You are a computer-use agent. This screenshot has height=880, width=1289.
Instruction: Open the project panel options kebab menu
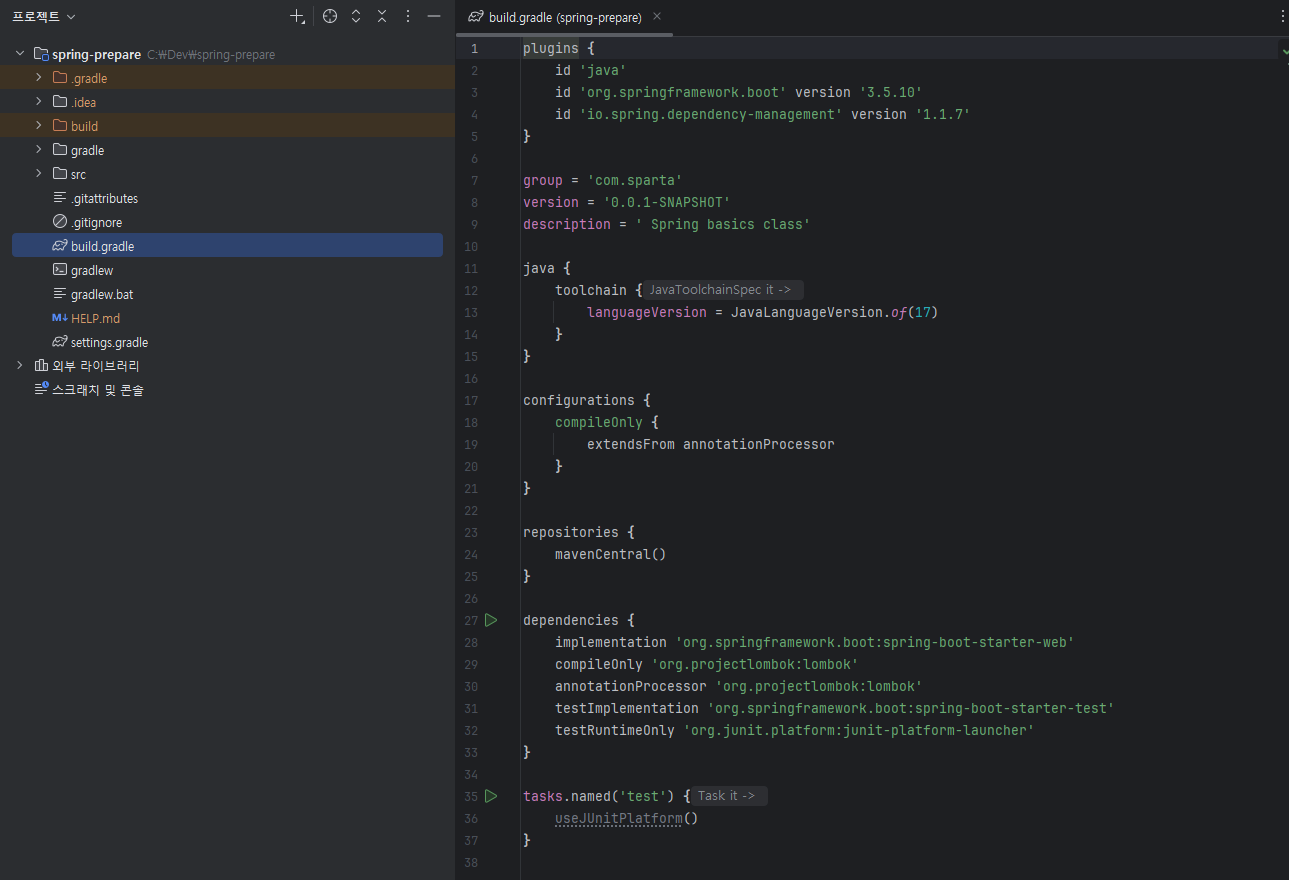pos(408,16)
